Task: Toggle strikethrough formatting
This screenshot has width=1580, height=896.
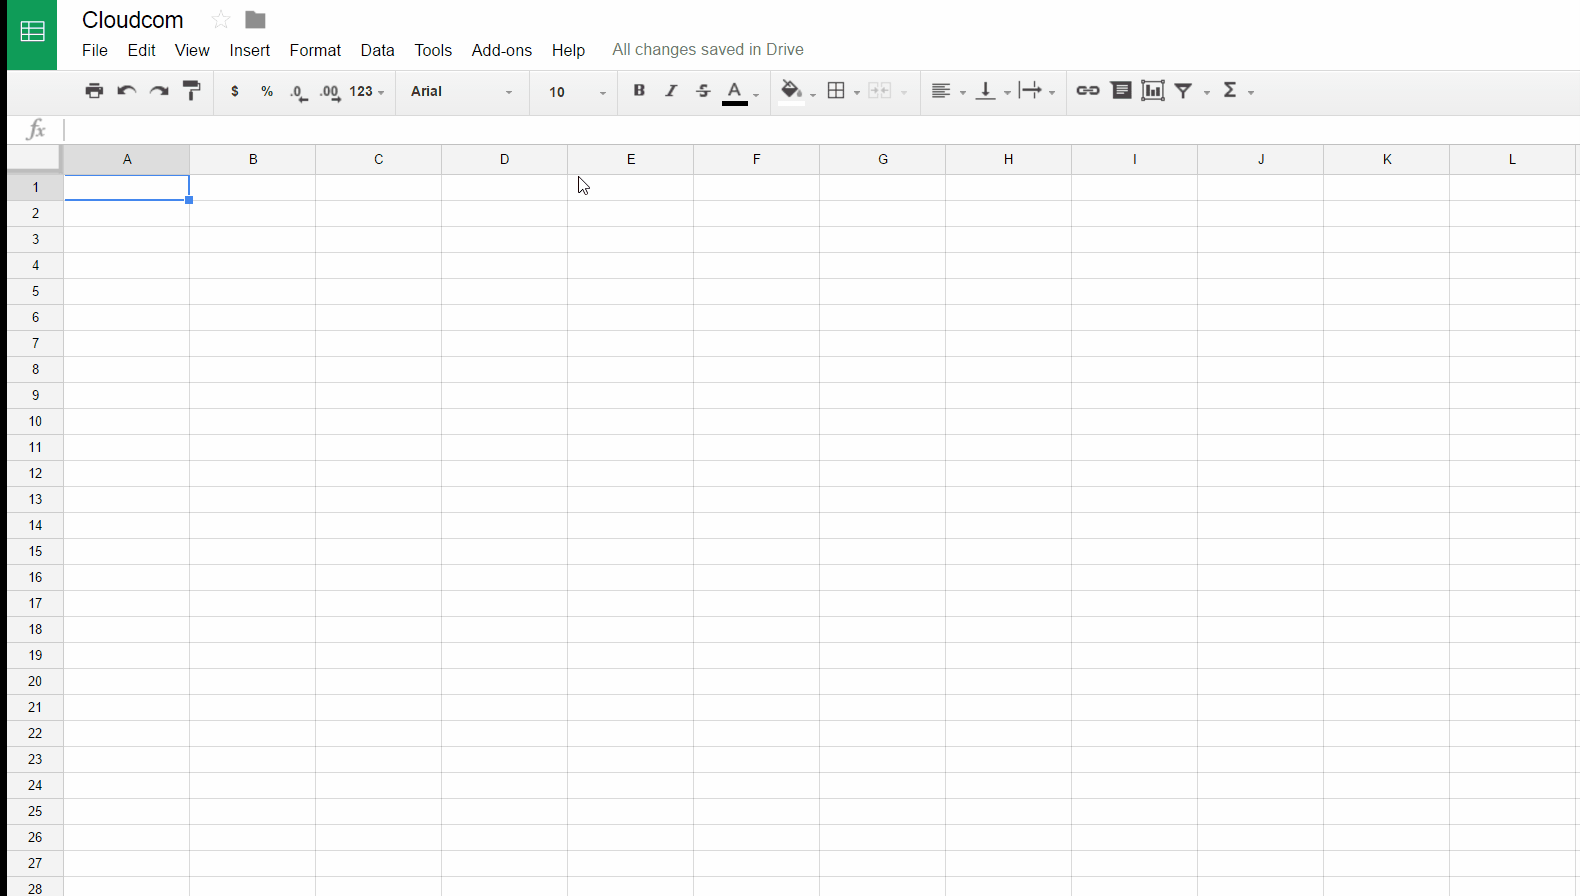Action: pyautogui.click(x=703, y=91)
